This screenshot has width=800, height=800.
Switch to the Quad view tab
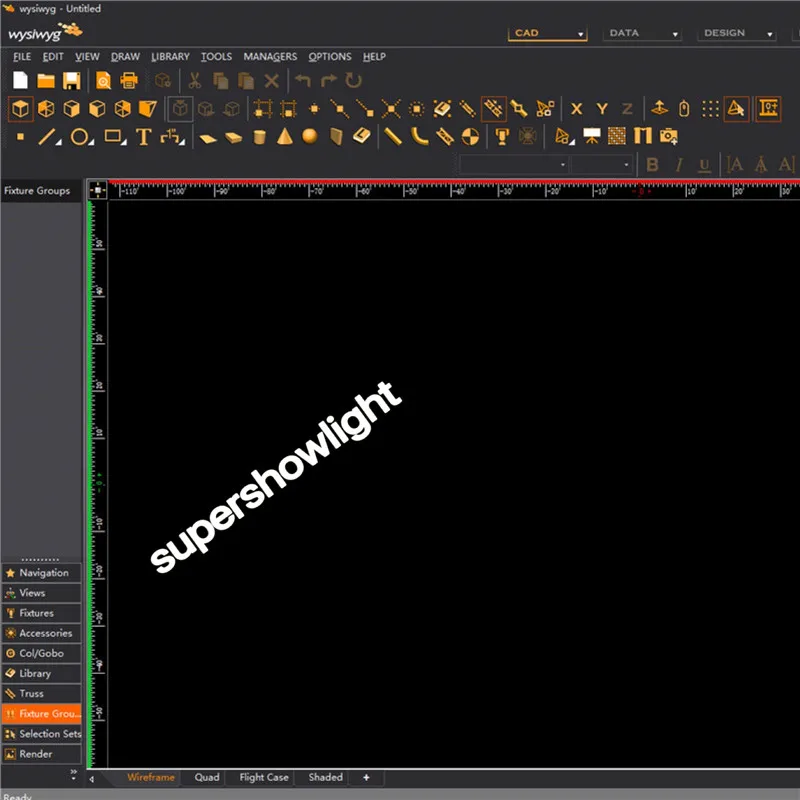click(207, 777)
